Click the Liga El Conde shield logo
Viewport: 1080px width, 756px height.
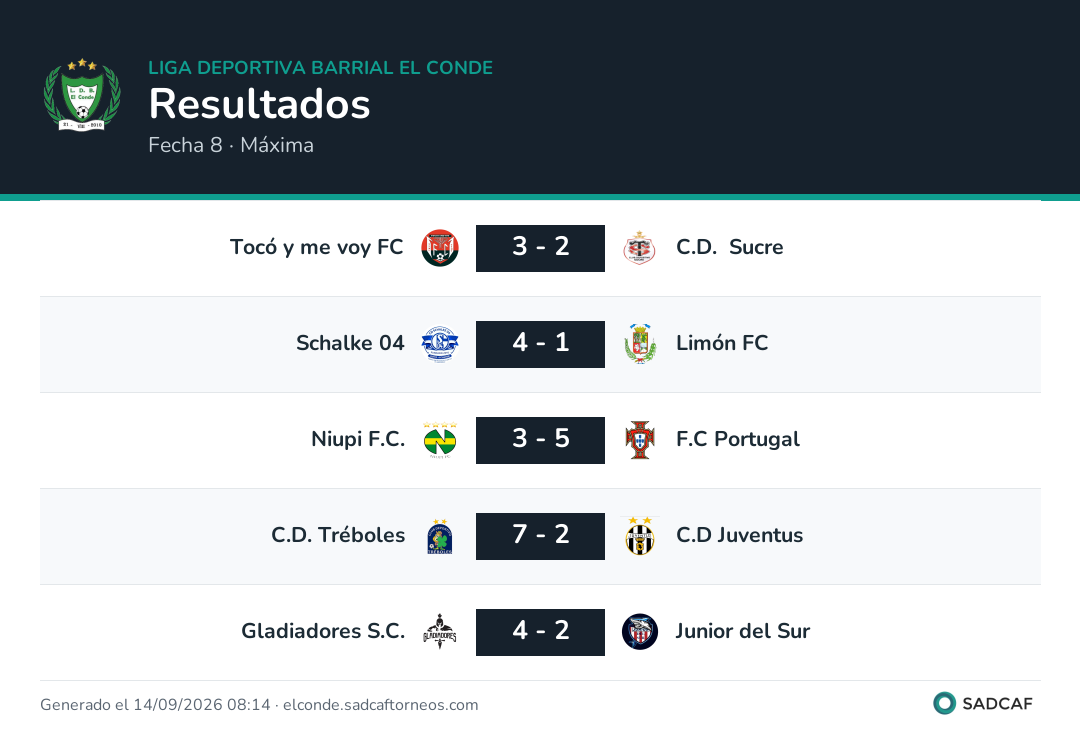pos(82,95)
